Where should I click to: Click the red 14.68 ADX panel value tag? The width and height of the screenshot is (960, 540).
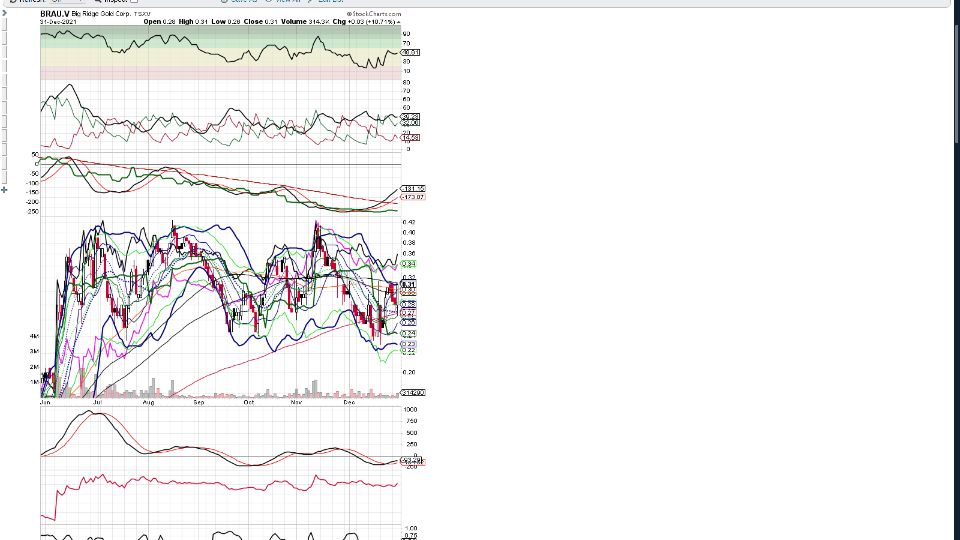(410, 137)
